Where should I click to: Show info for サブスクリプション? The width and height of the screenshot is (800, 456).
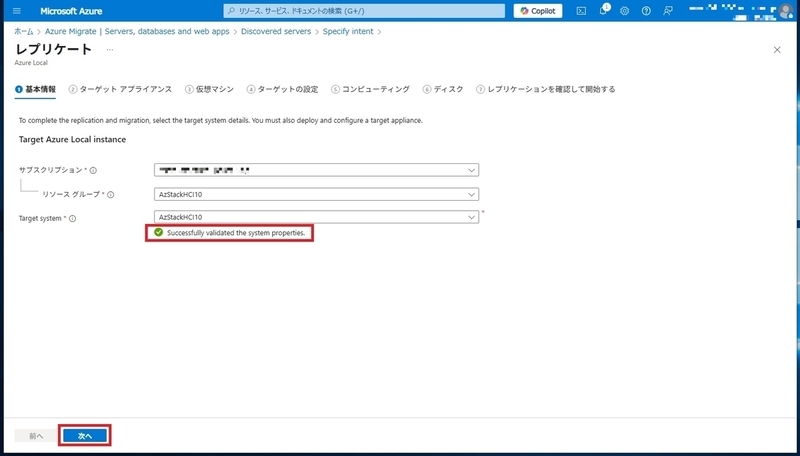coord(93,170)
